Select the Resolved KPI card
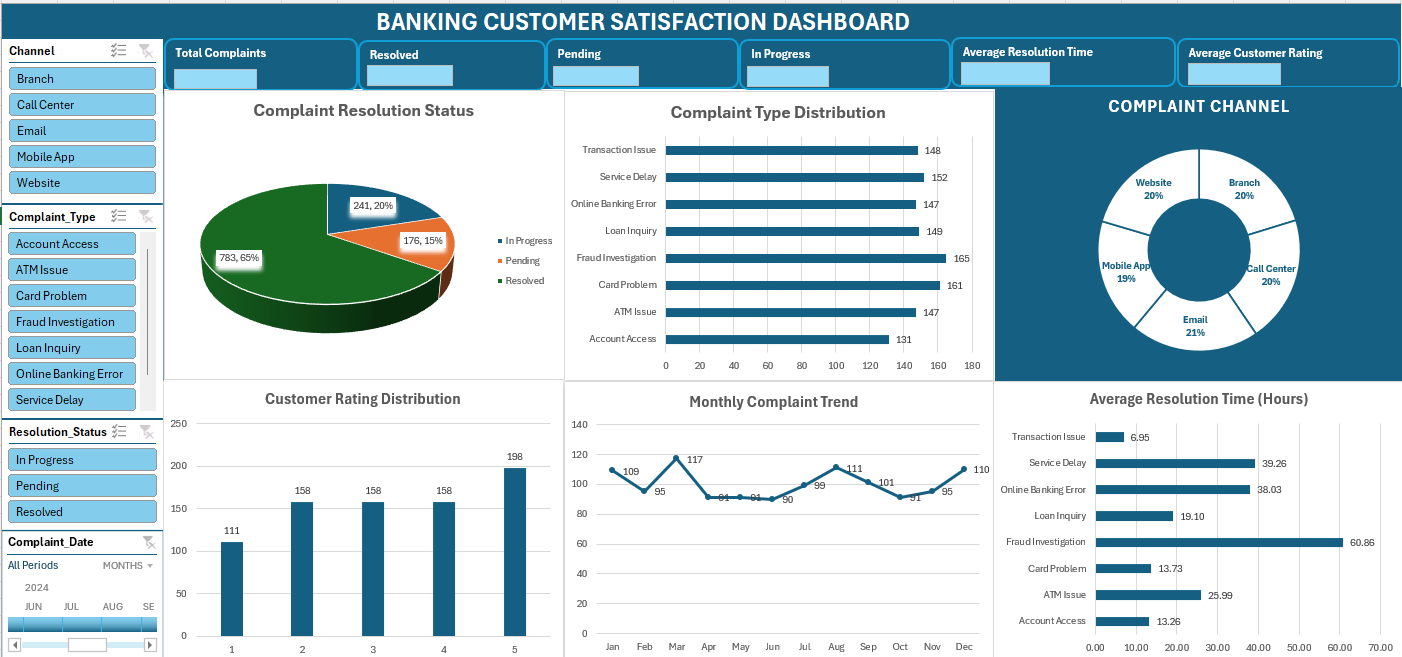Screen dimensions: 1402x657 pyautogui.click(x=452, y=65)
